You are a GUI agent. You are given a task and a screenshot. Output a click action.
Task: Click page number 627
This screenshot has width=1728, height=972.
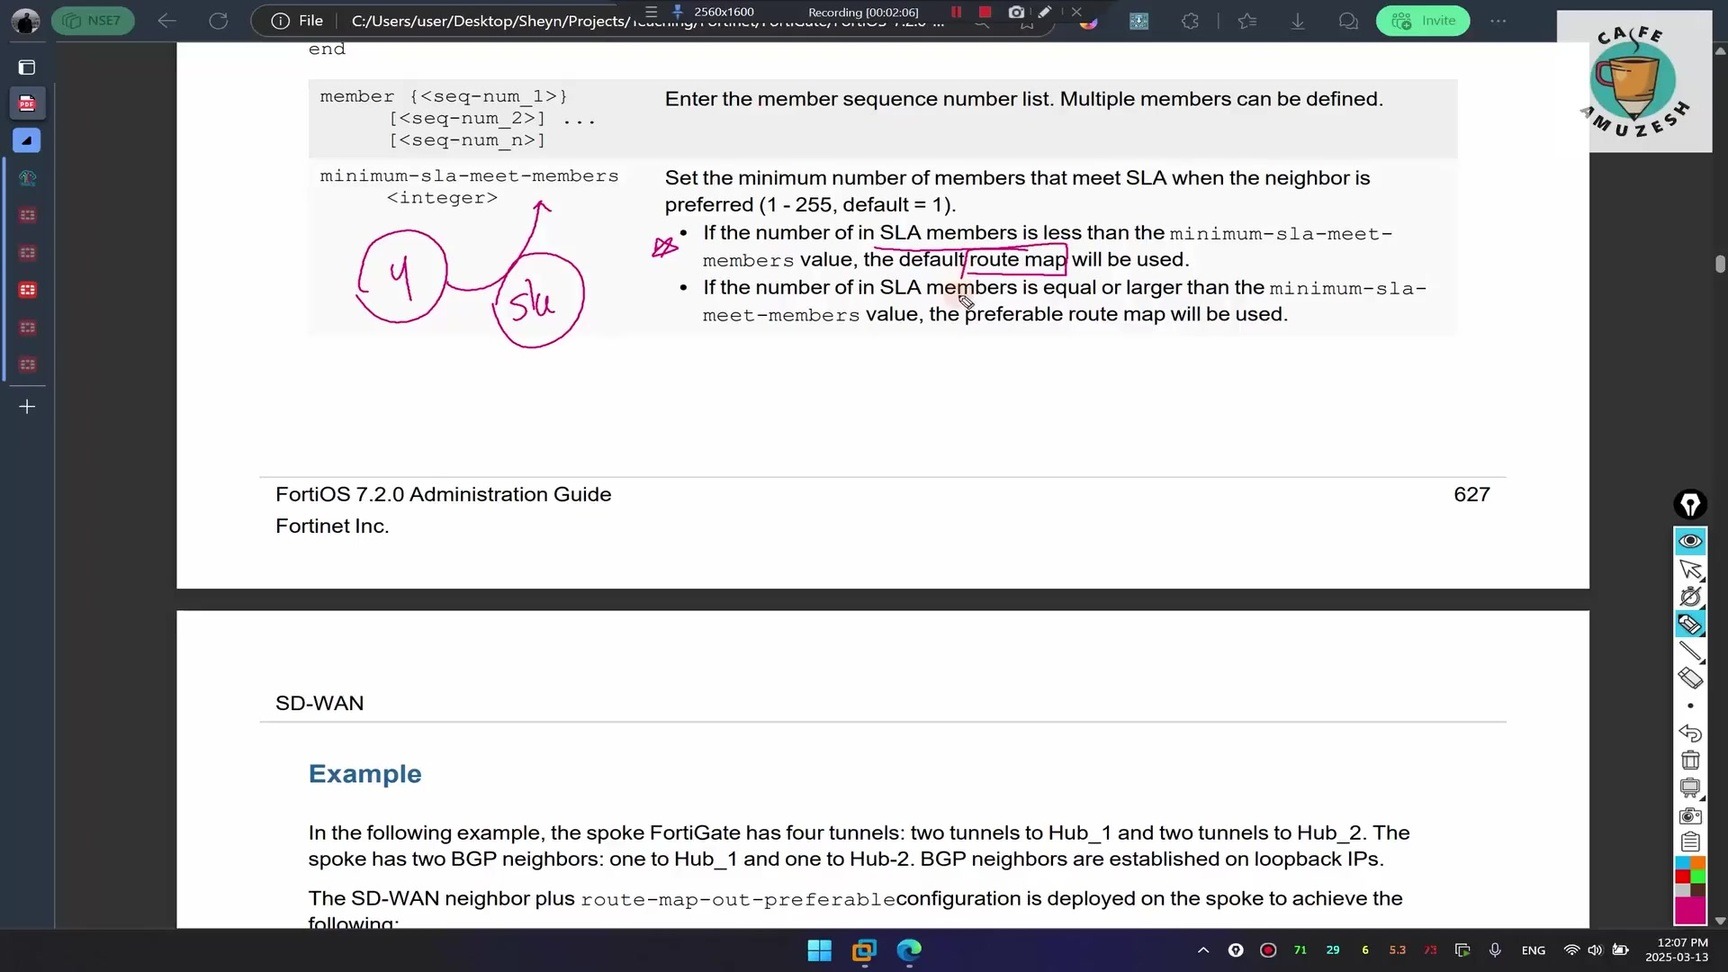(1472, 494)
